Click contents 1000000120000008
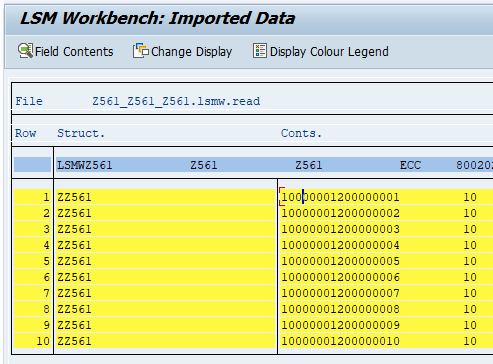The width and height of the screenshot is (493, 364). 340,309
